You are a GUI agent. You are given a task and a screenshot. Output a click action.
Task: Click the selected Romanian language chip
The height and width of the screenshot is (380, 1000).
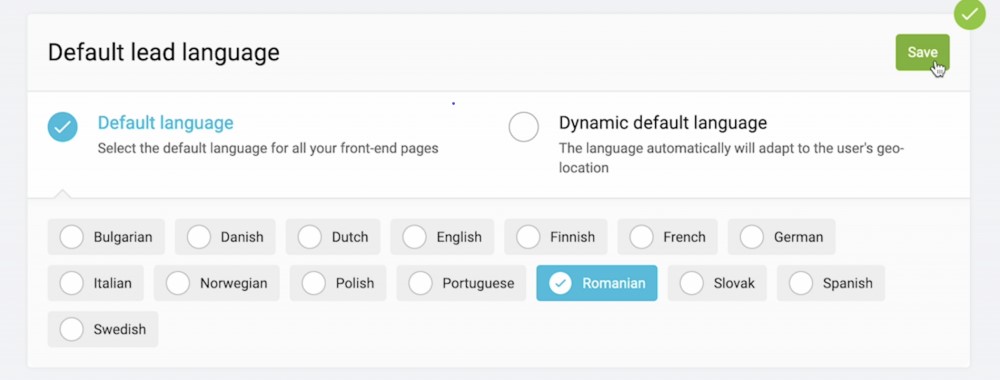597,283
